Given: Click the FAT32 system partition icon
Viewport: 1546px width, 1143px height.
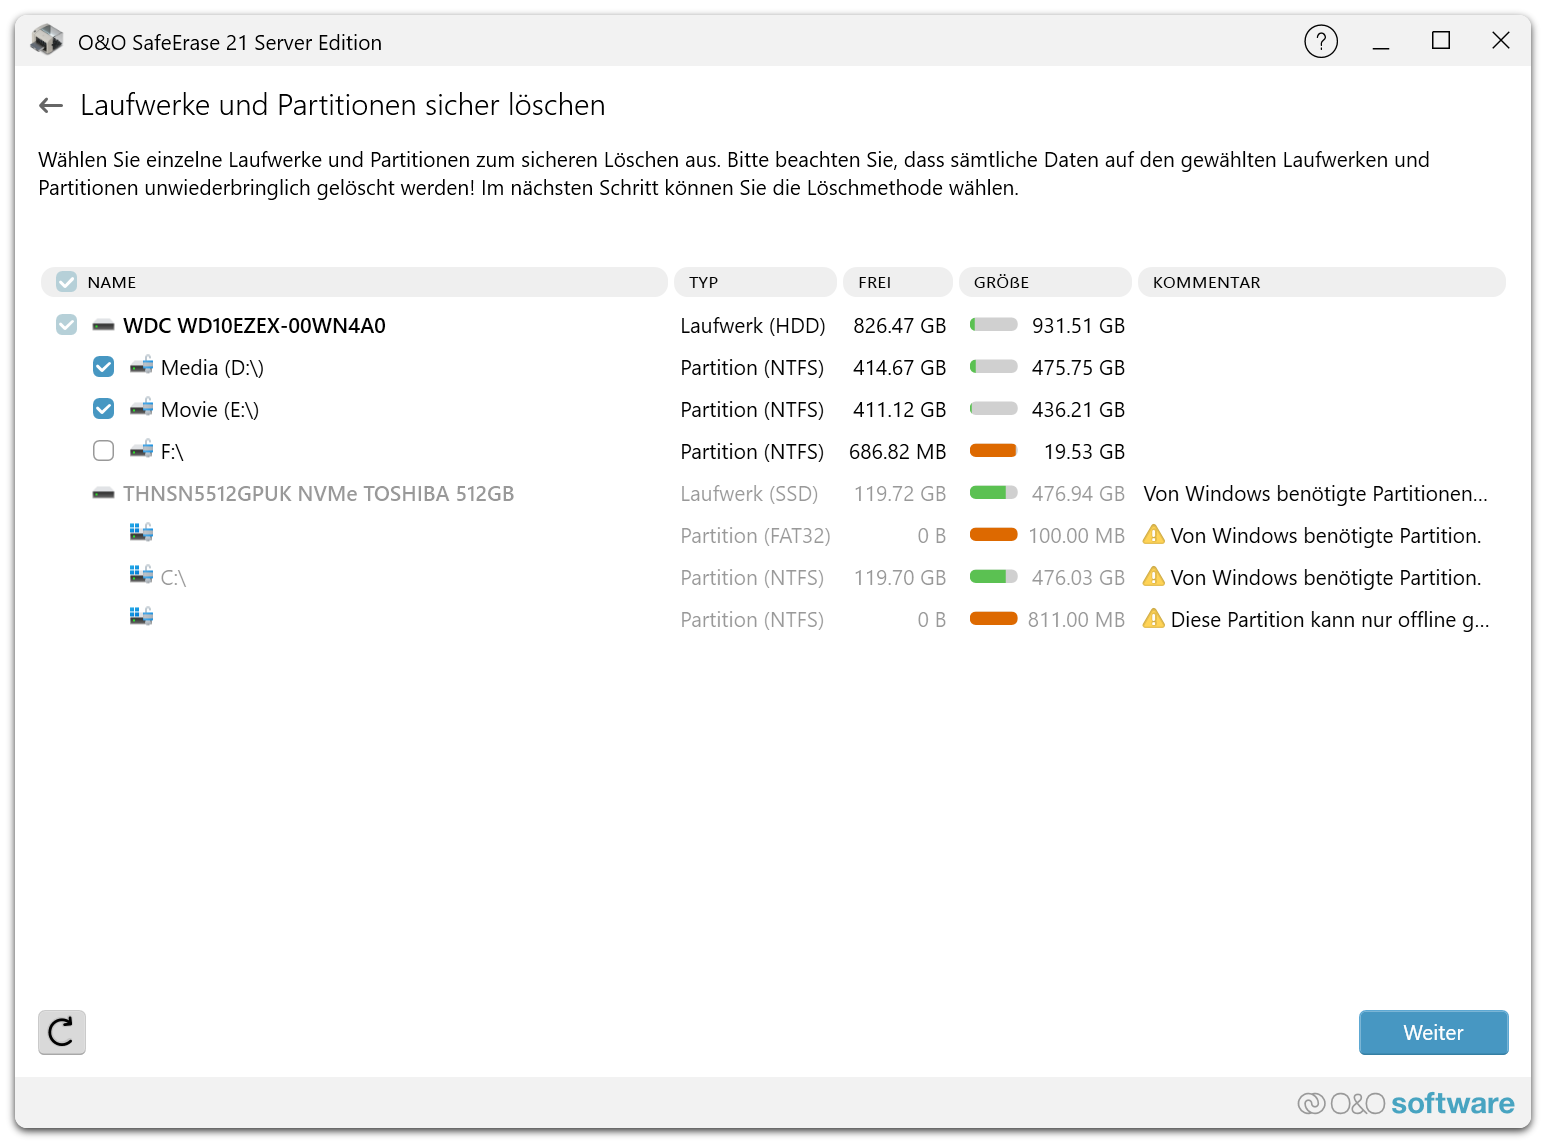Looking at the screenshot, I should click(x=141, y=533).
